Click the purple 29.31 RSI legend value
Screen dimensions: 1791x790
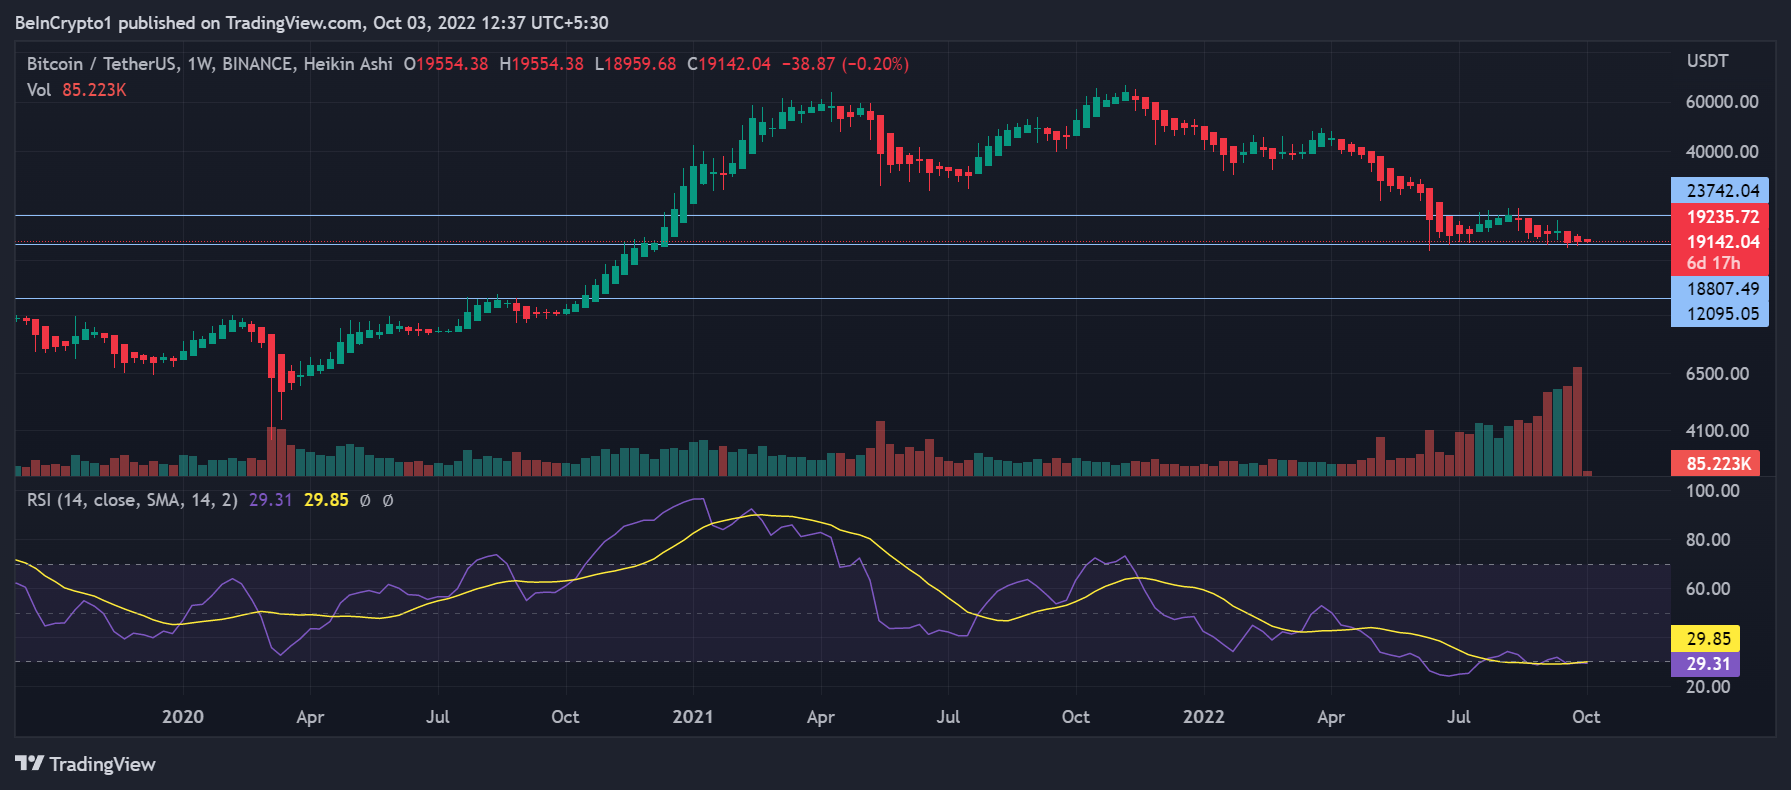click(270, 500)
